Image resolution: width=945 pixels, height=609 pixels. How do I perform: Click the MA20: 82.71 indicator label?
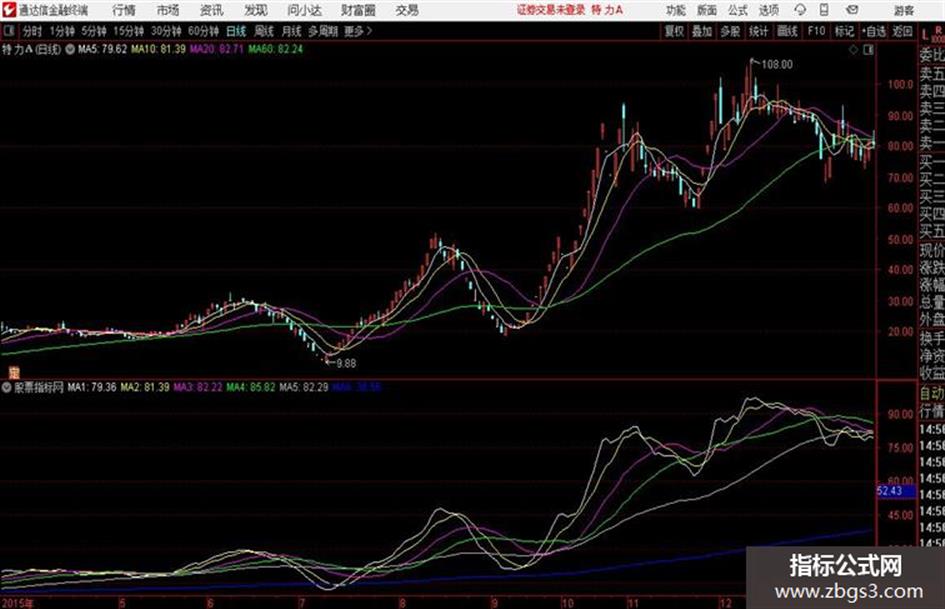coord(217,49)
